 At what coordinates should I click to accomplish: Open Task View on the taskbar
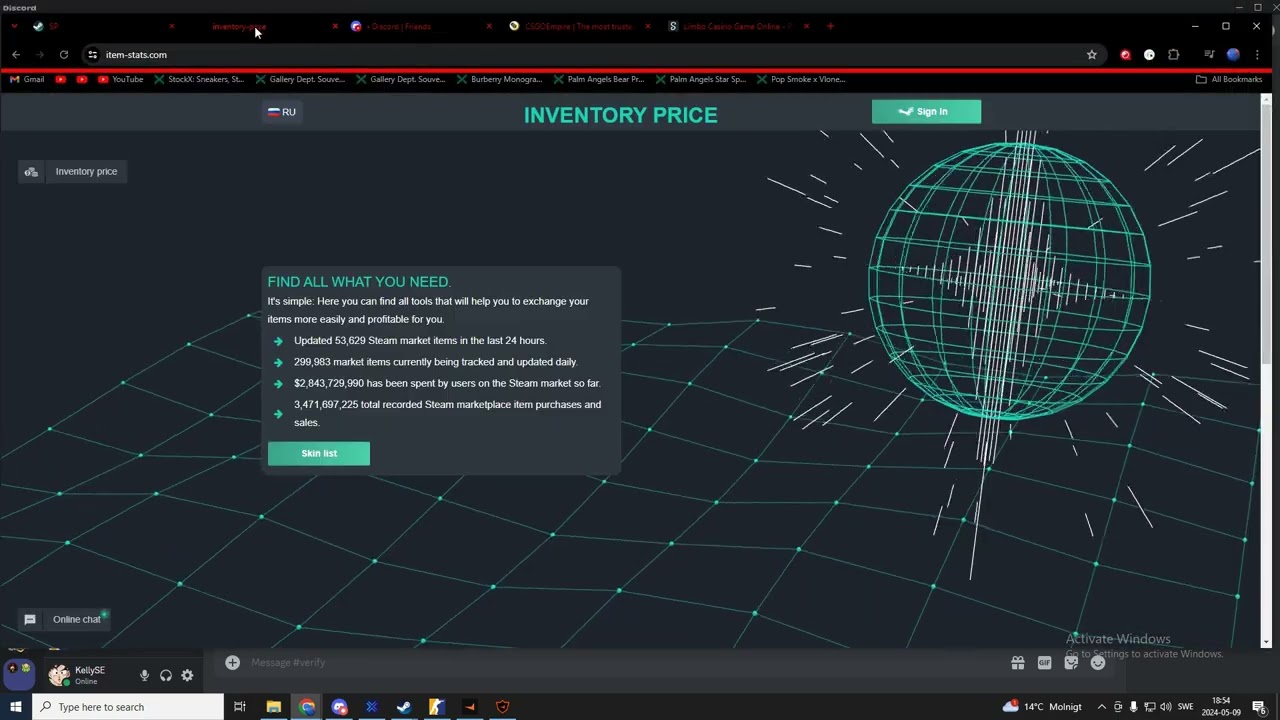pyautogui.click(x=240, y=707)
